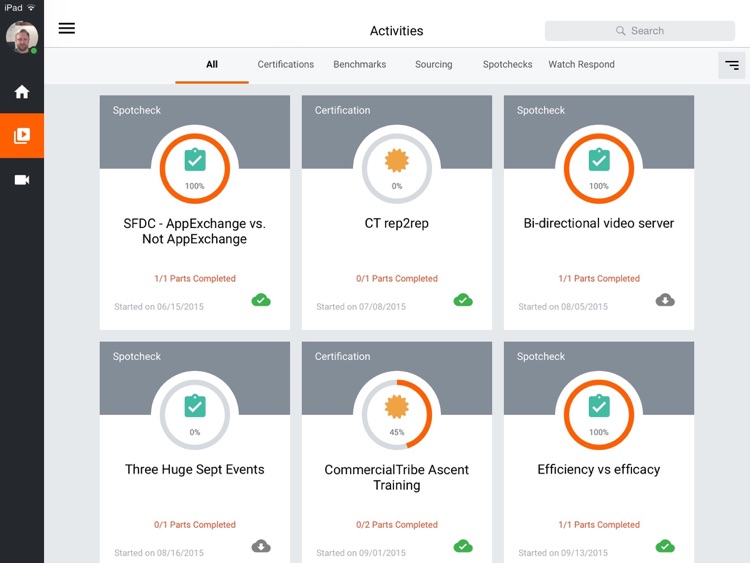The height and width of the screenshot is (563, 750).
Task: Click the search magnifier icon
Action: pos(620,31)
